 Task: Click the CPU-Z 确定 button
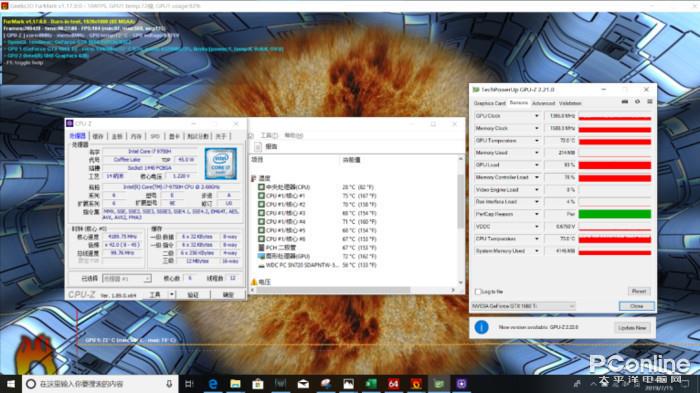click(x=228, y=295)
